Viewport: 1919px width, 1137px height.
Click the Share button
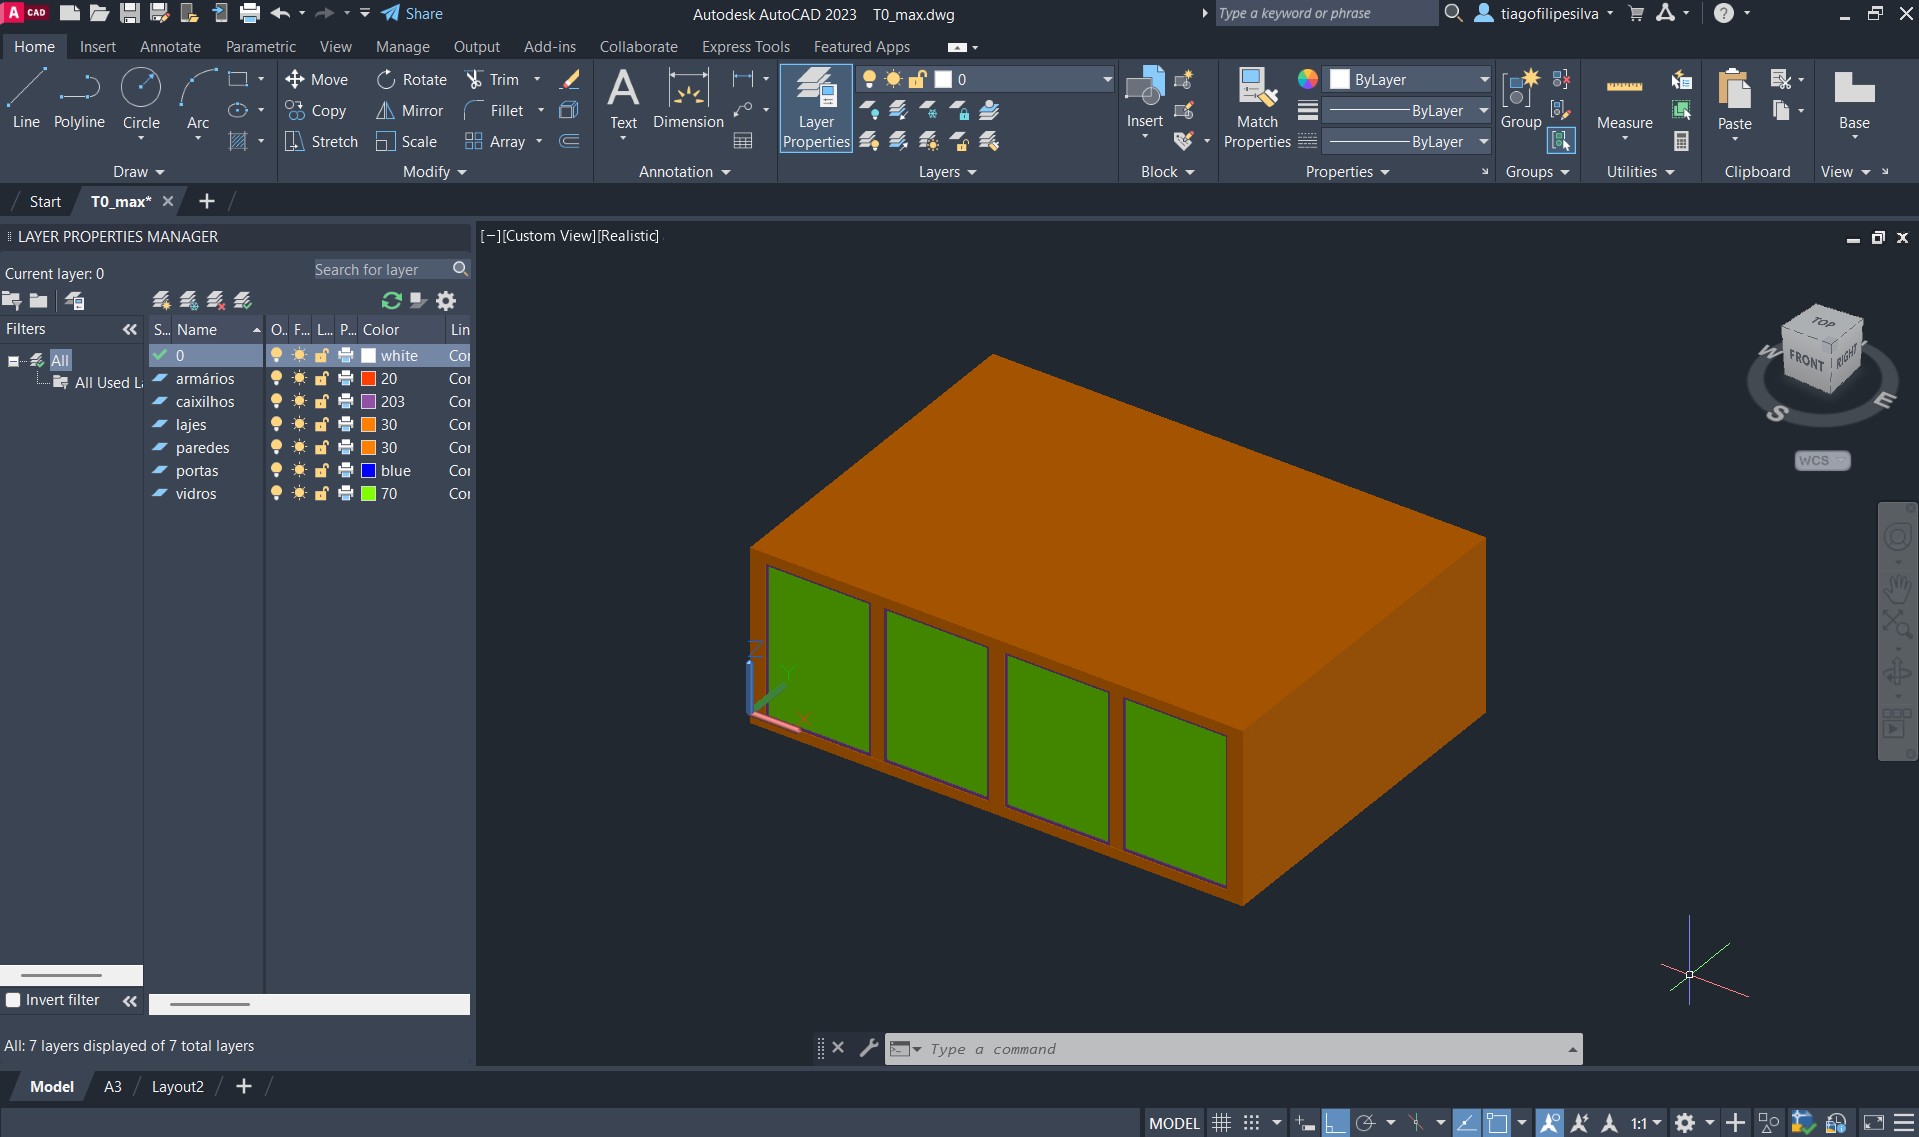(x=412, y=14)
